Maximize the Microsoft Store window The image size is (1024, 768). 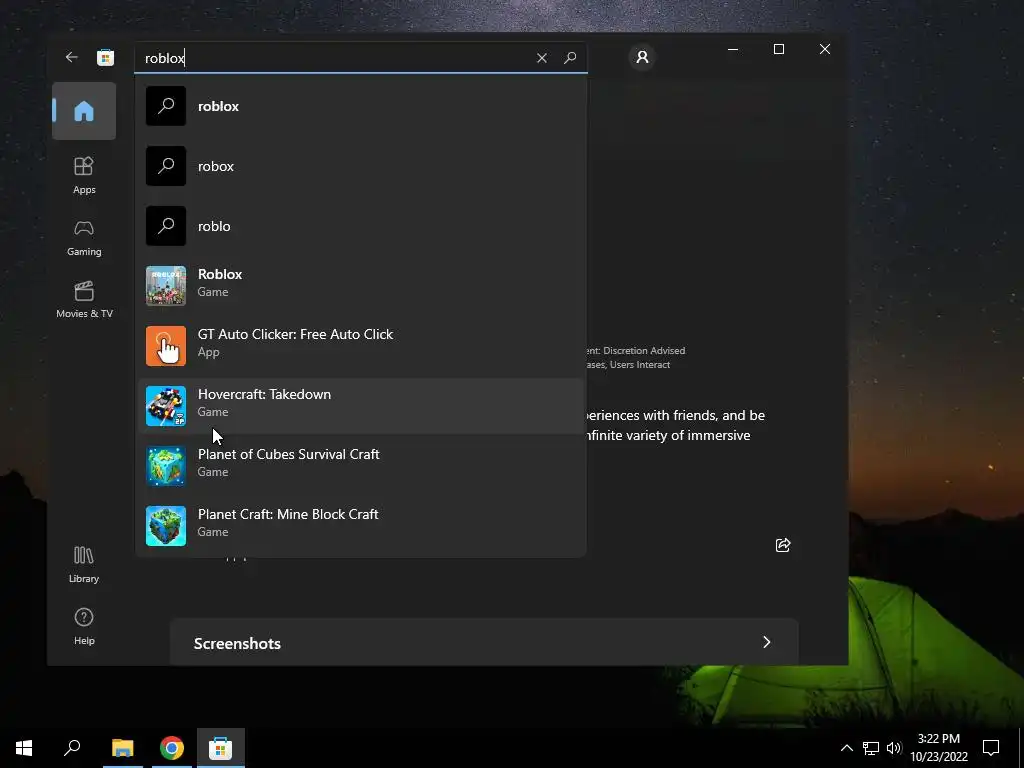pos(778,49)
